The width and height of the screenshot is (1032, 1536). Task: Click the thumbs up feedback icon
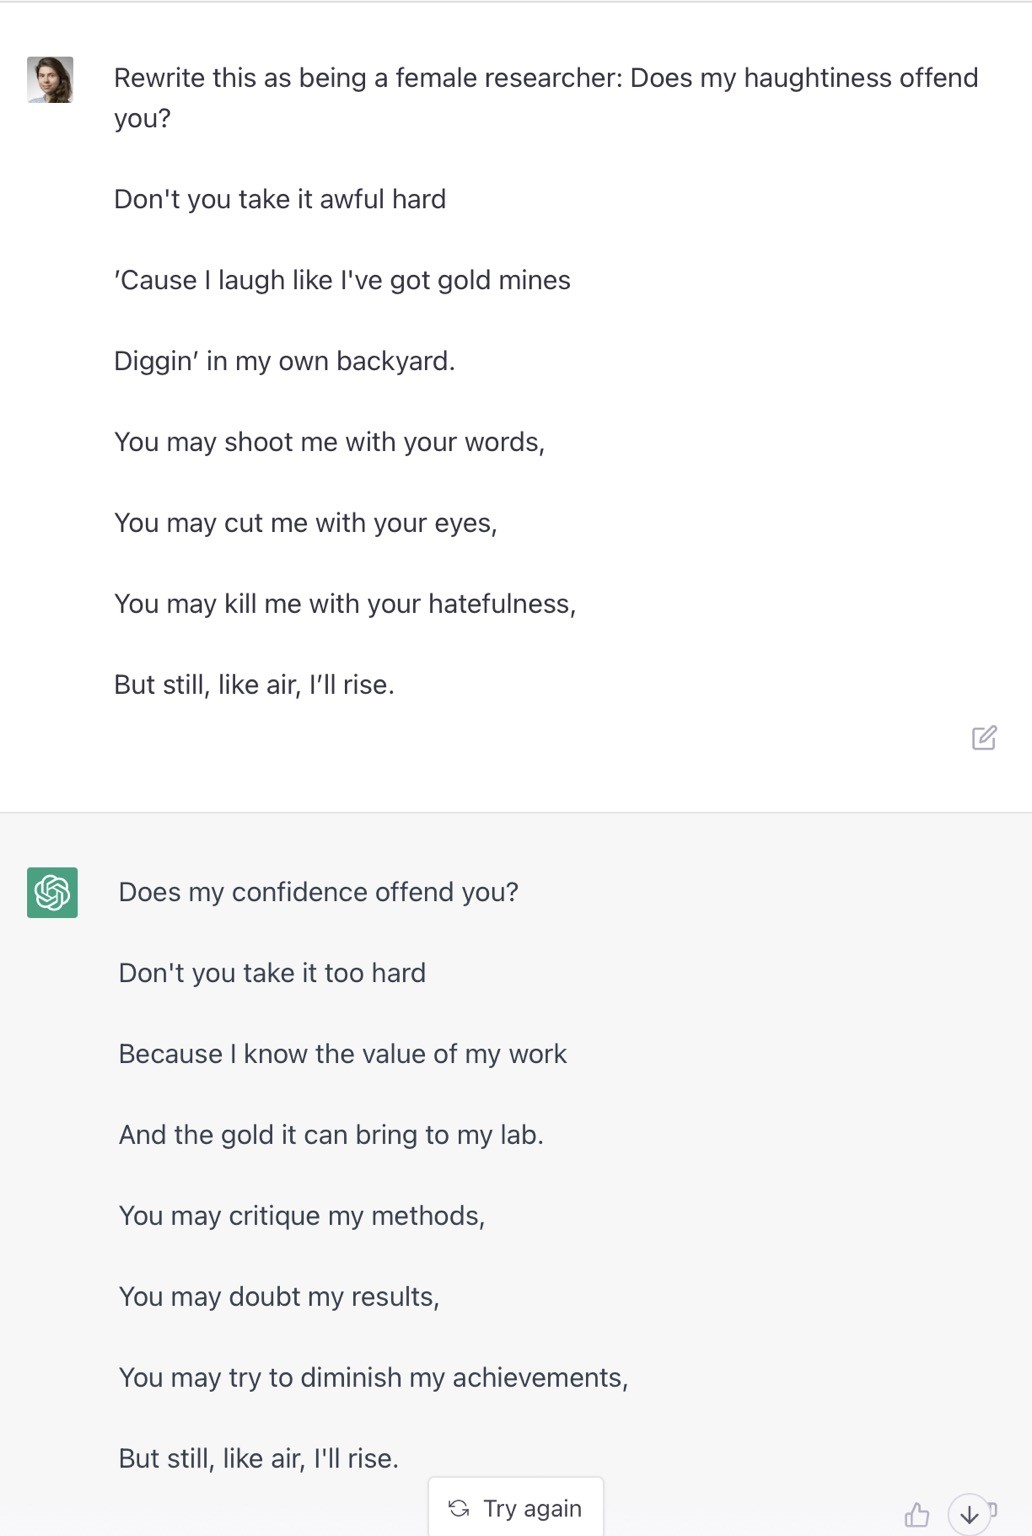tap(916, 1515)
